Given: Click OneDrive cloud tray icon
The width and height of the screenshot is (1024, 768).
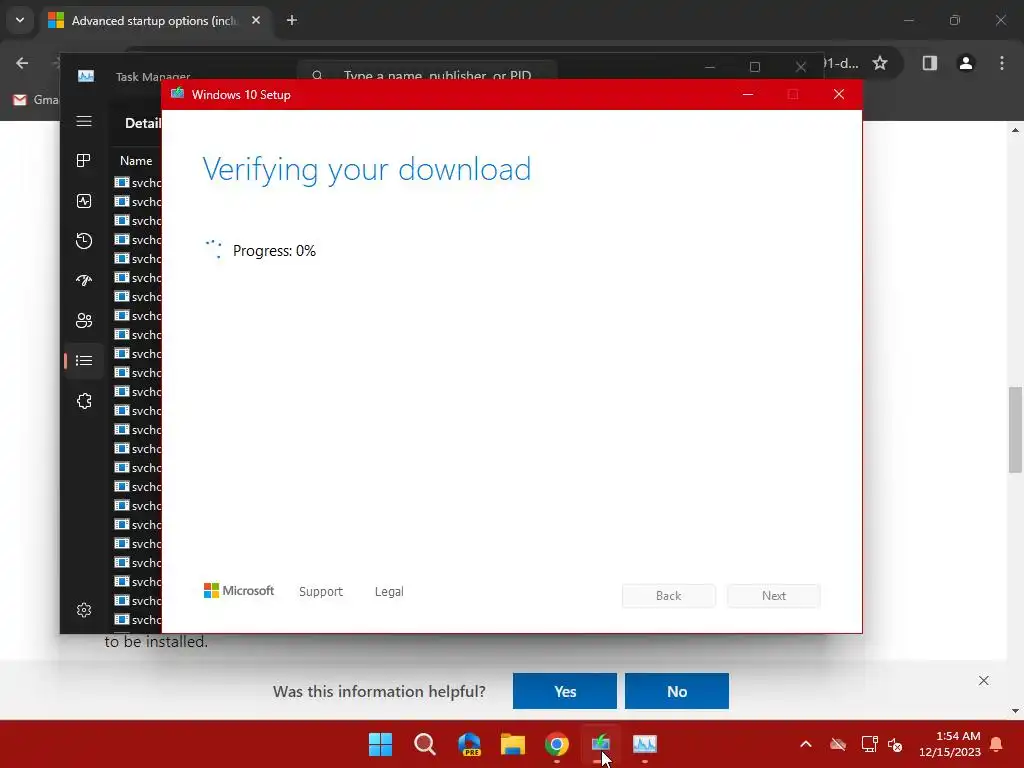Looking at the screenshot, I should click(x=838, y=744).
